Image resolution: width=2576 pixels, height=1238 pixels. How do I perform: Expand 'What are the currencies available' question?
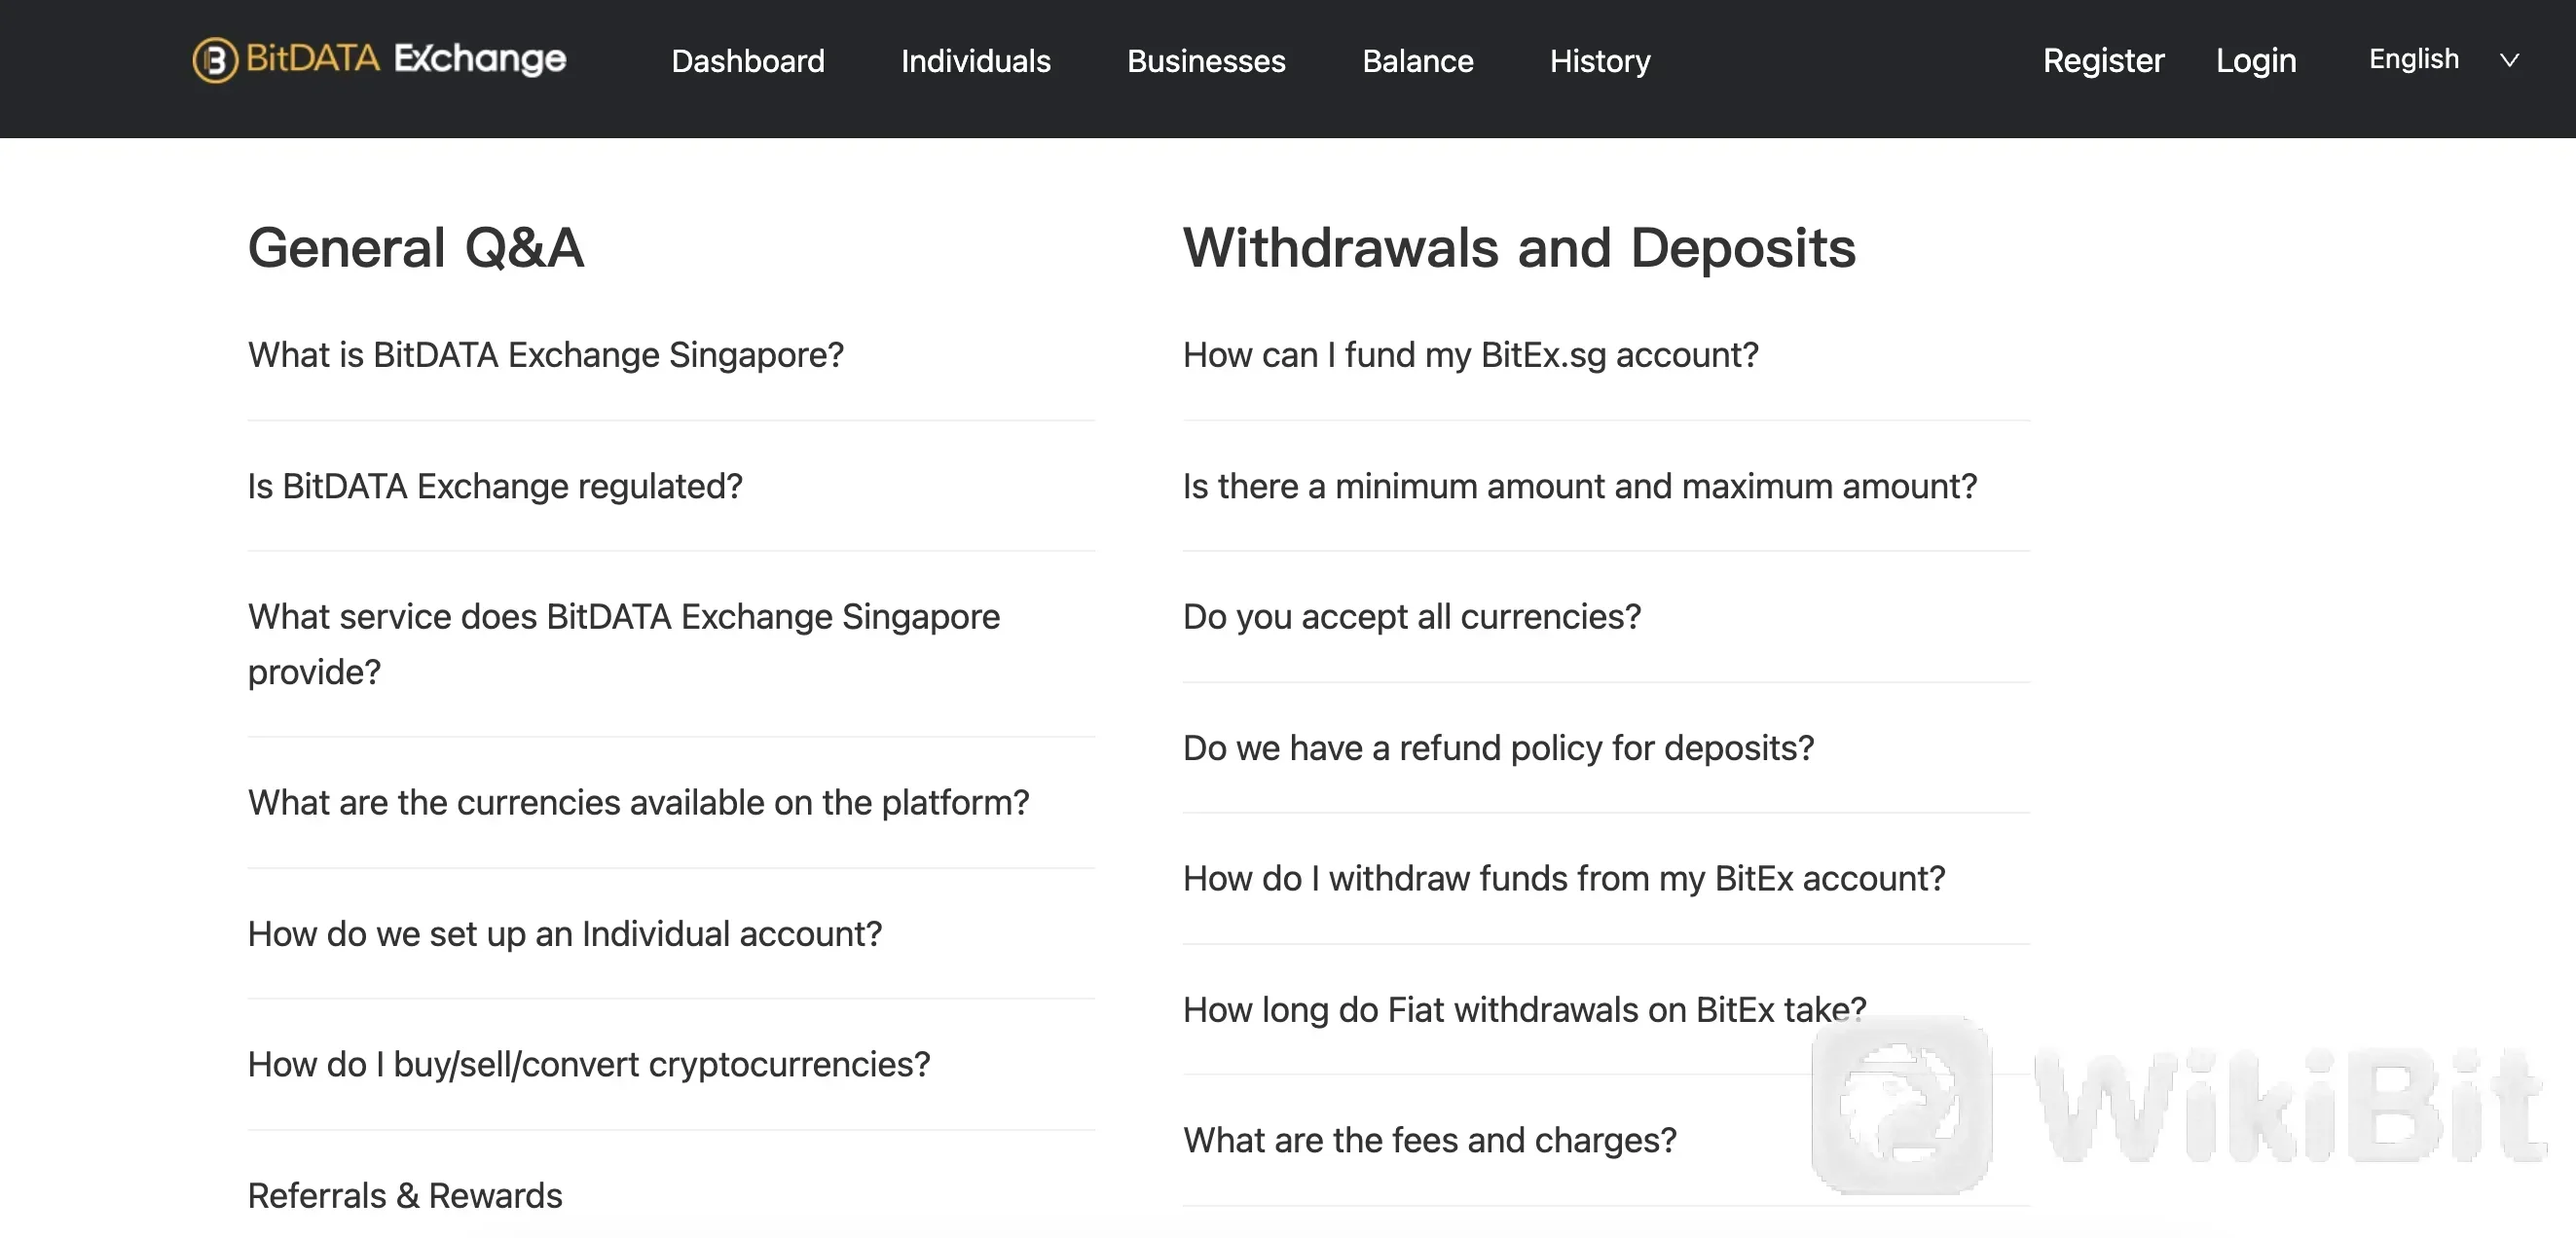click(x=671, y=803)
